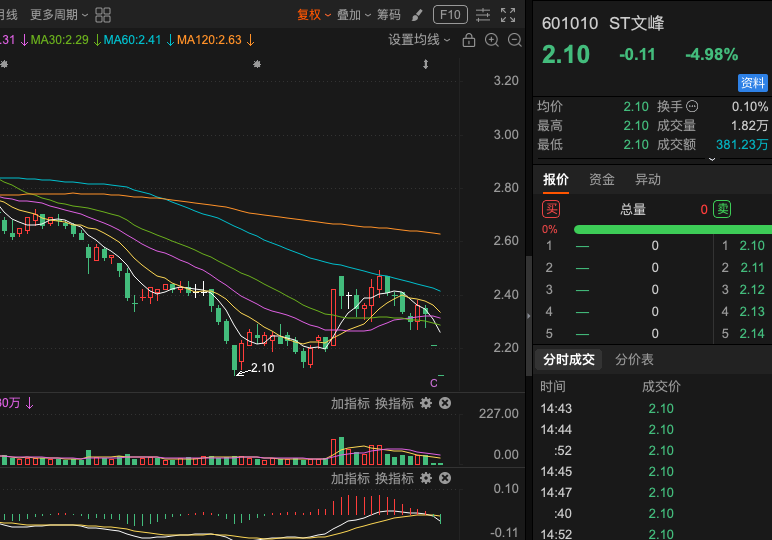772x540 pixels.
Task: Close the MACD indicator panel
Action: tap(445, 478)
